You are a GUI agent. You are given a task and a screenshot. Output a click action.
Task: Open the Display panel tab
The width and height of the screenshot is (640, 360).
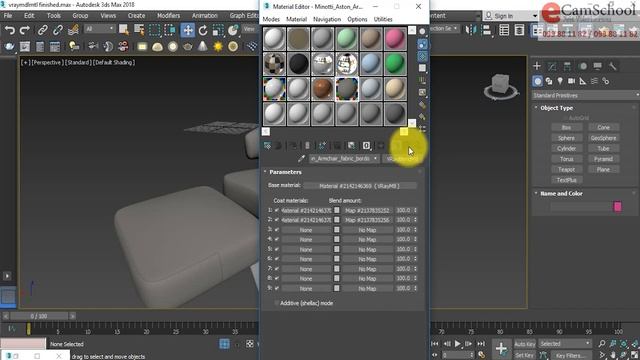(x=598, y=66)
